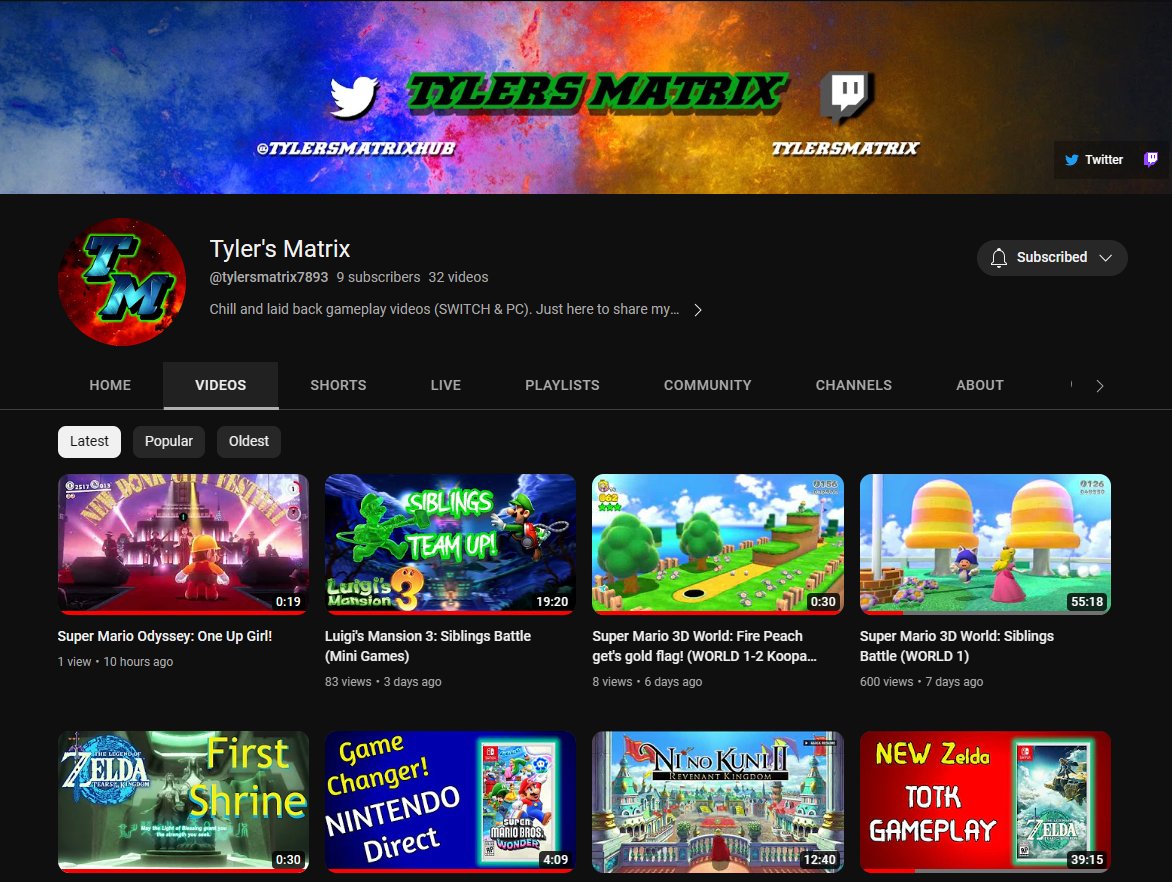Click the Tyler's Matrix TM avatar logo
Image resolution: width=1172 pixels, height=882 pixels.
pyautogui.click(x=122, y=281)
